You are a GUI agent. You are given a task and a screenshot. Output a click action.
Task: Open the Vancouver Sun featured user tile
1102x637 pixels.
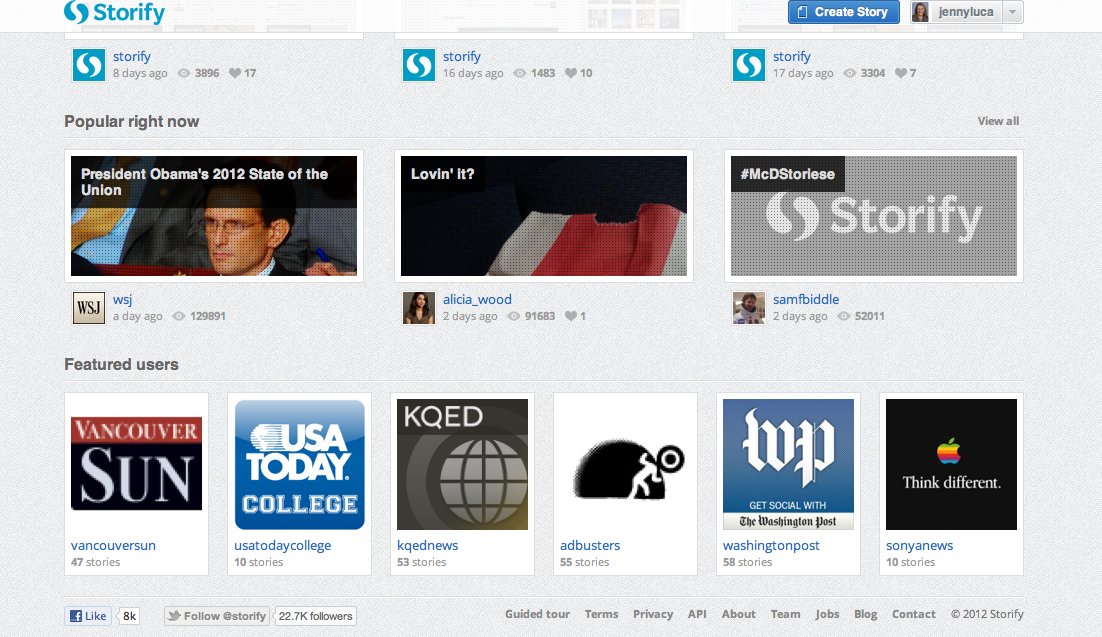point(136,464)
